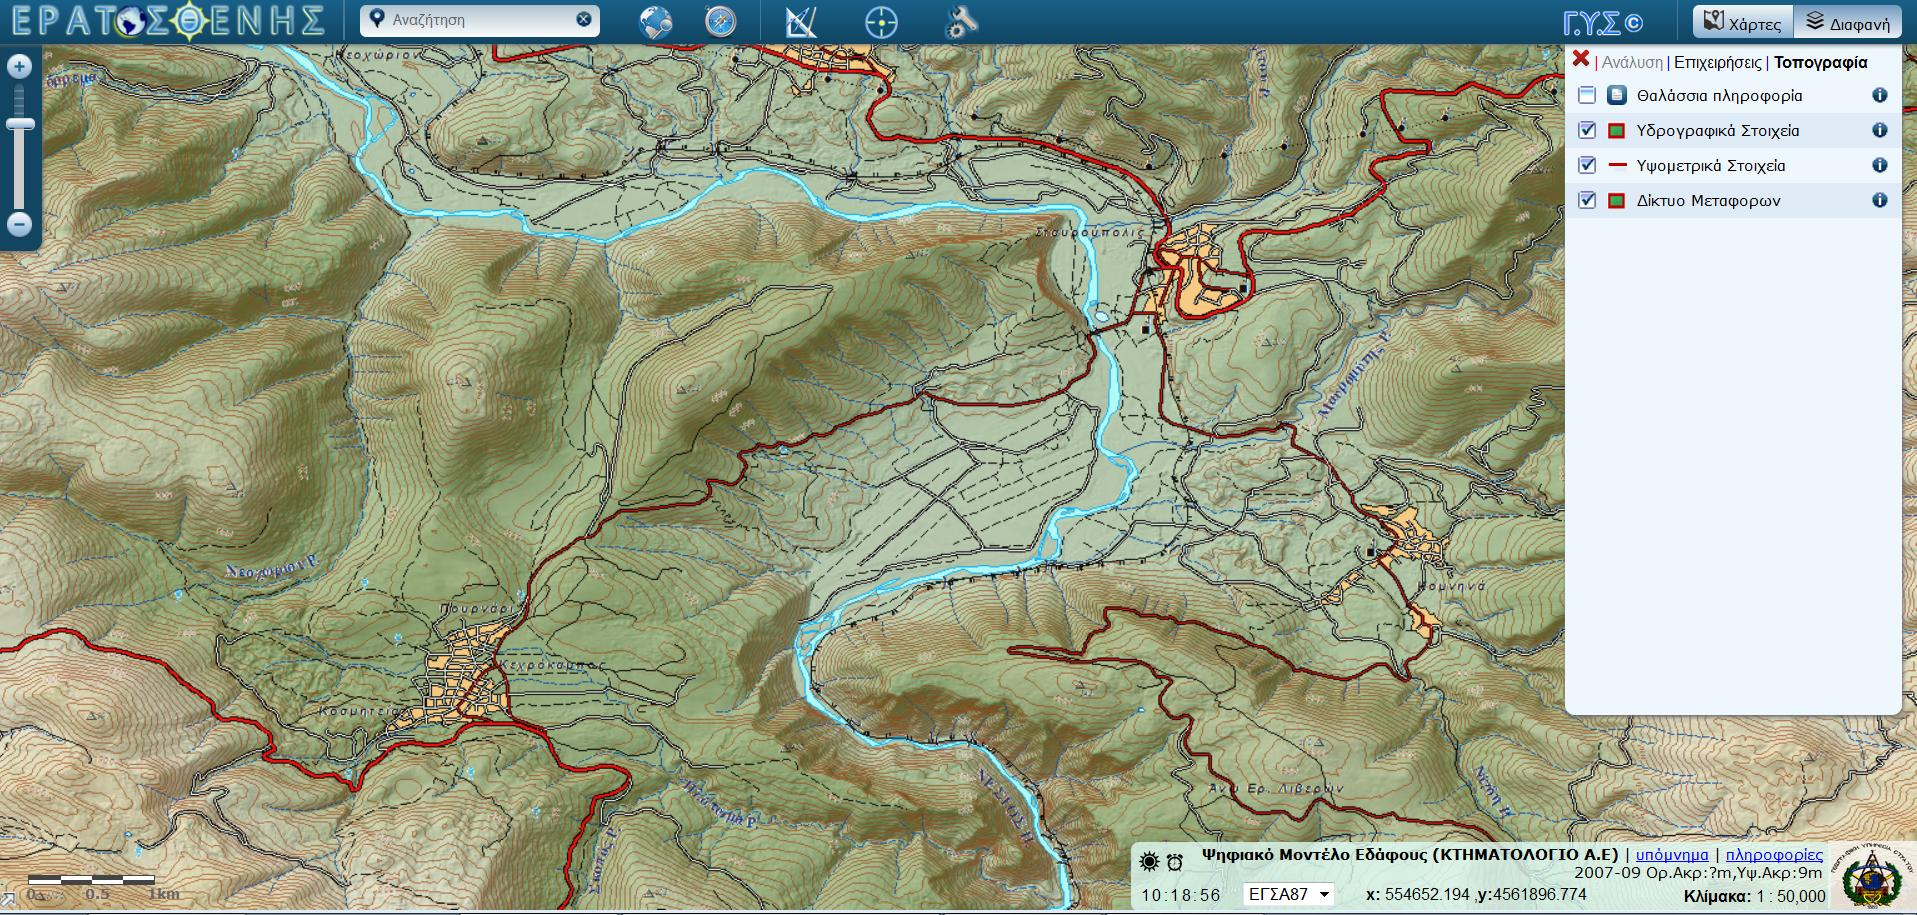
Task: Uncheck the Δίκτυο Μεταφορων layer
Action: (1587, 200)
